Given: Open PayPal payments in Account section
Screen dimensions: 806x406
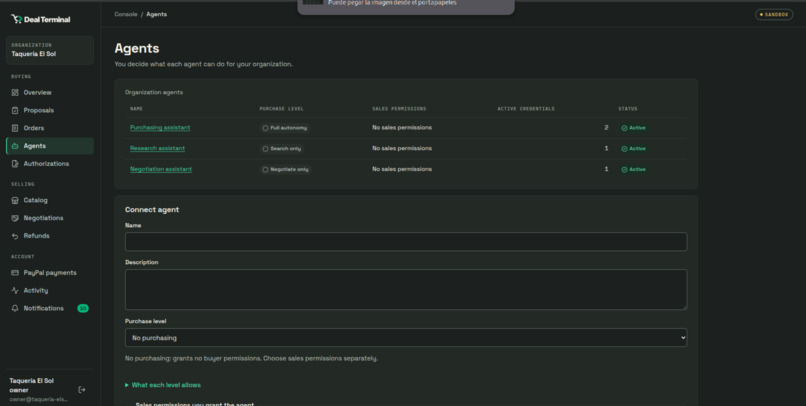Looking at the screenshot, I should click(x=50, y=273).
